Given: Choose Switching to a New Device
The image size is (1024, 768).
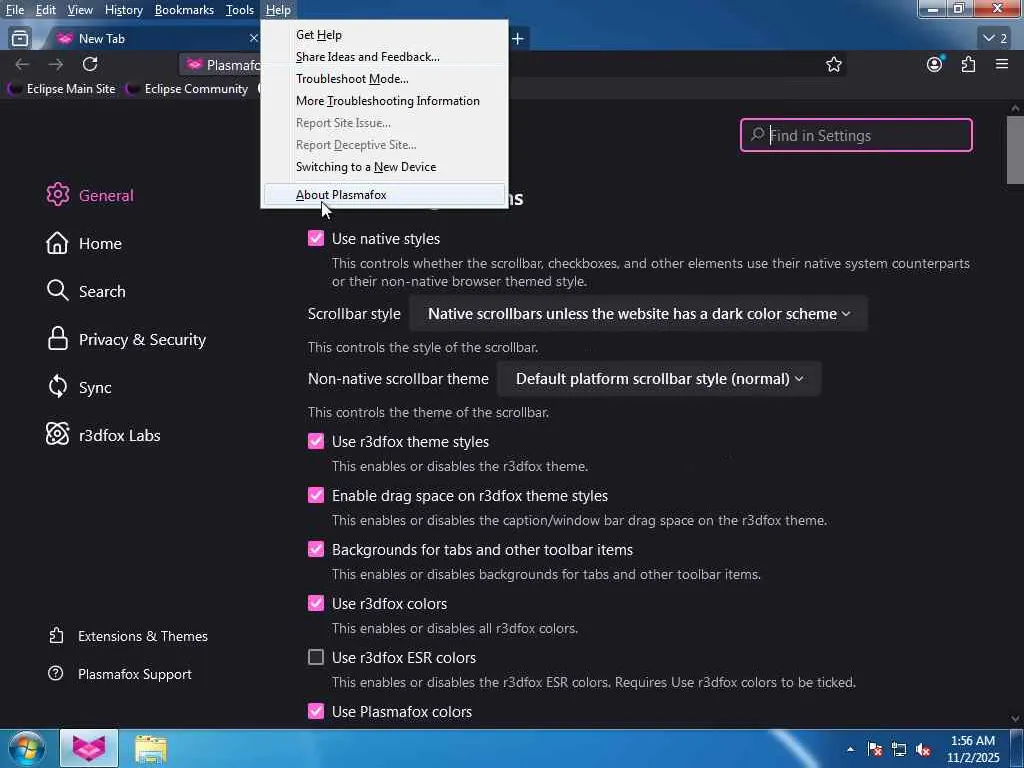Looking at the screenshot, I should coord(384,167).
